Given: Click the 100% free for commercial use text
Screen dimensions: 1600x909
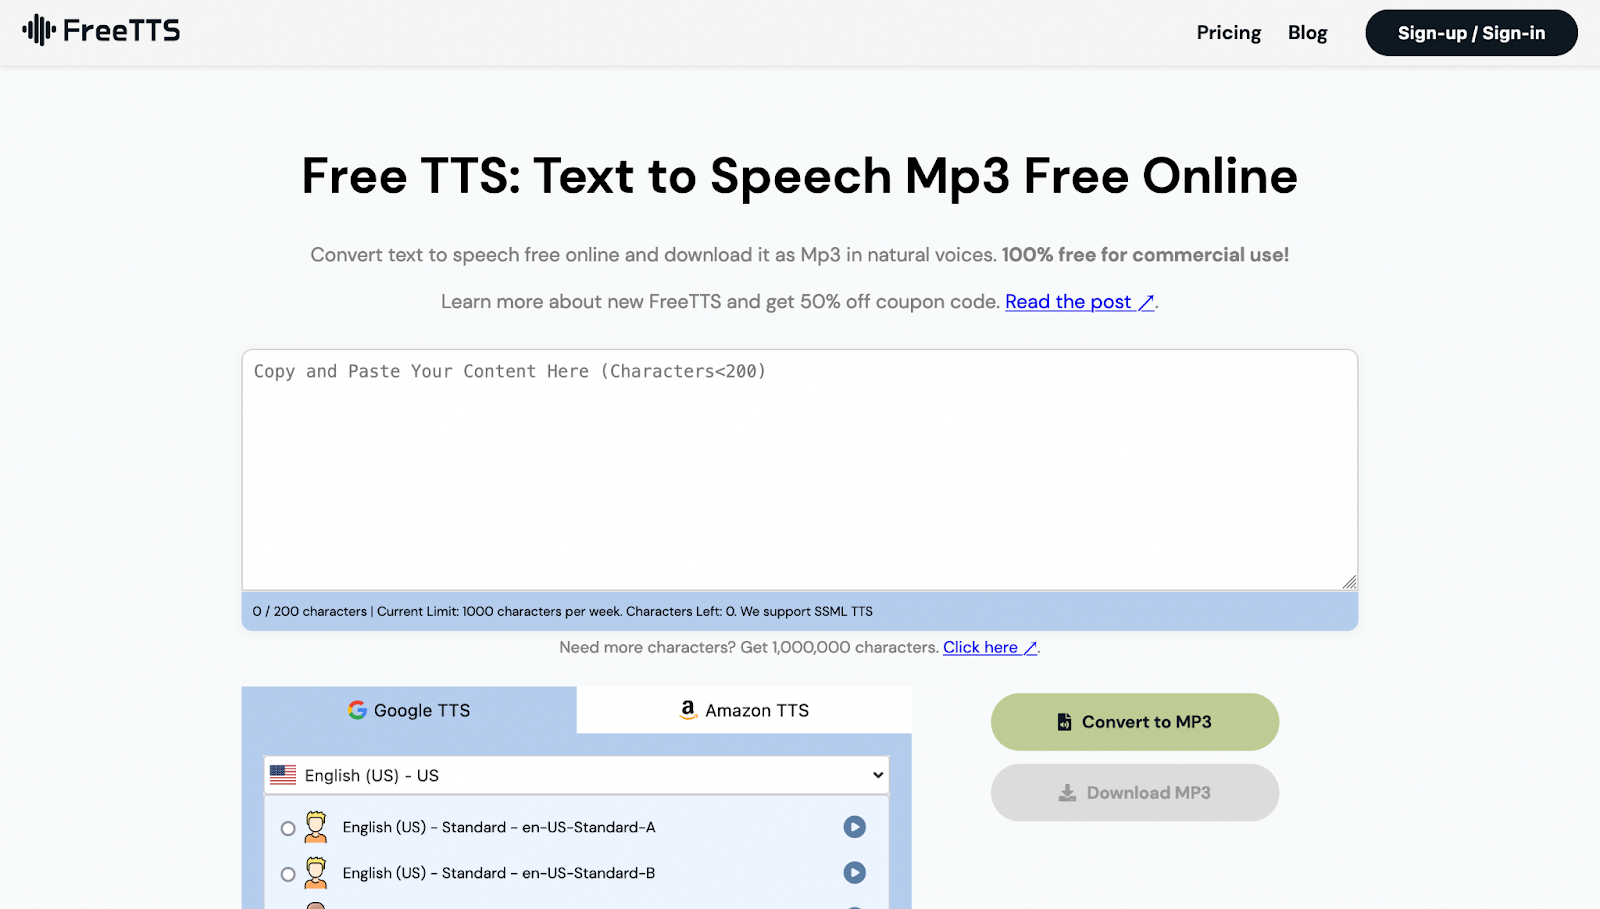Looking at the screenshot, I should coord(1145,255).
